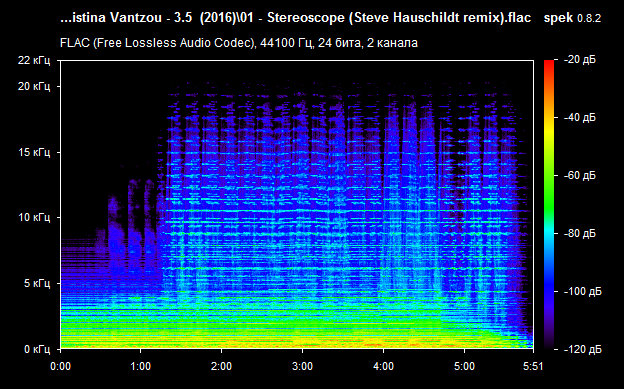Click the '5:00' time axis label
This screenshot has height=389, width=624.
point(464,366)
